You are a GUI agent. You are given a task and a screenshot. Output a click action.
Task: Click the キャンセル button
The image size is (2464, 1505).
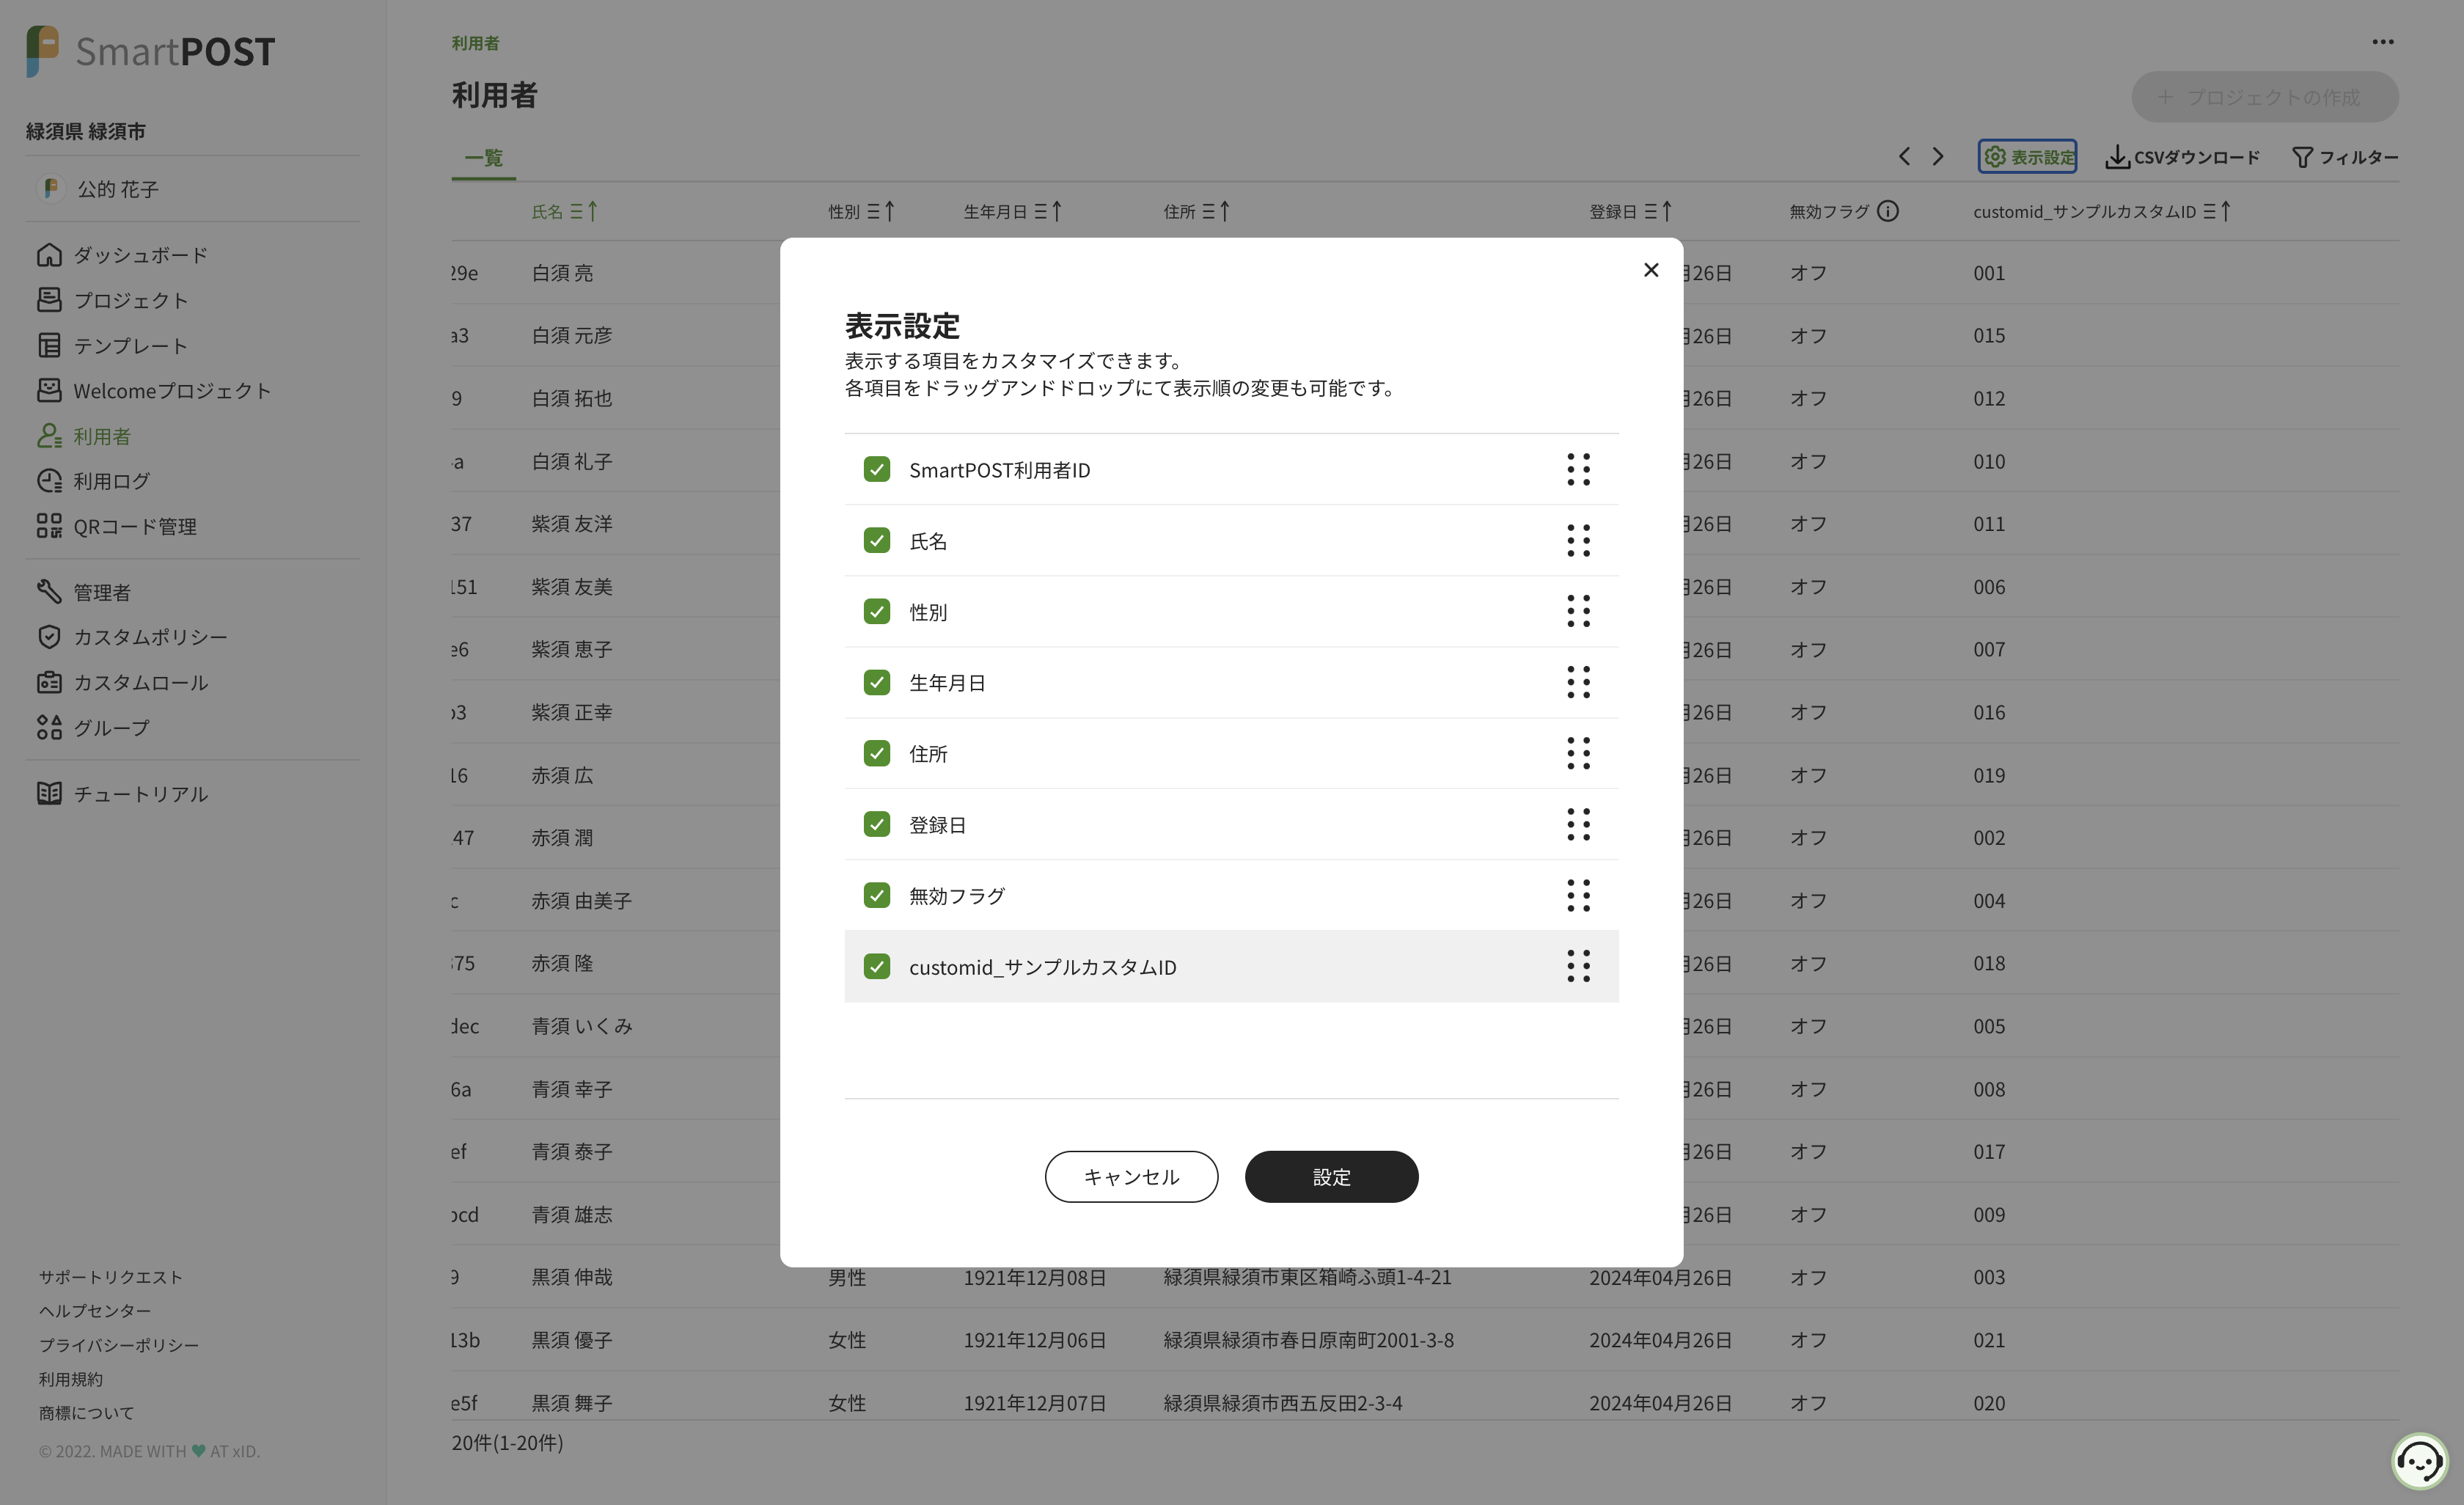pyautogui.click(x=1131, y=1177)
